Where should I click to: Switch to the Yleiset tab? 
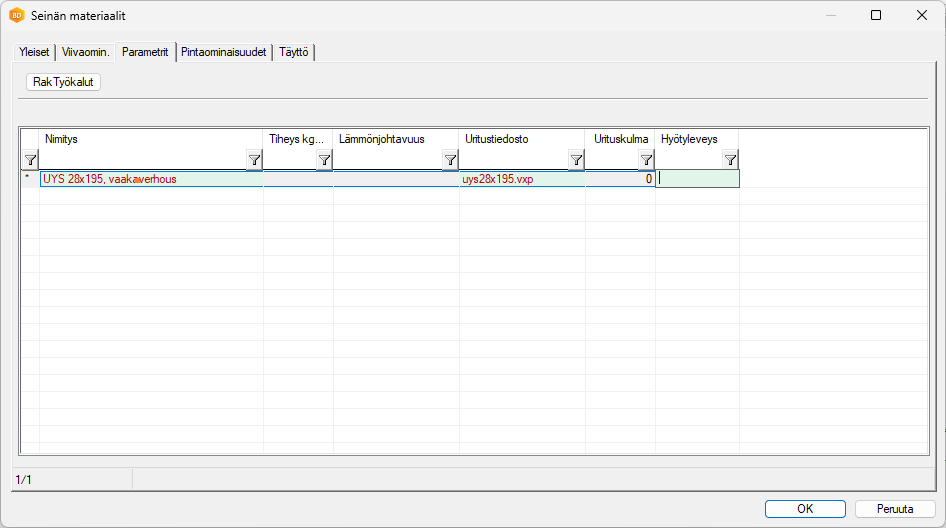coord(34,52)
